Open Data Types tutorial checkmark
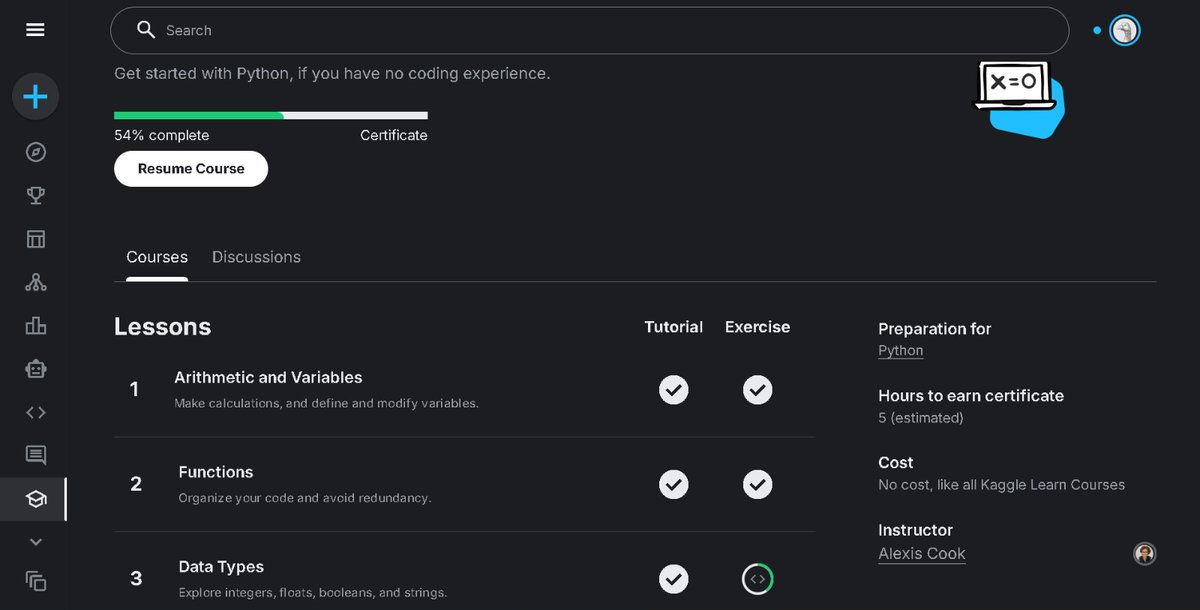This screenshot has width=1200, height=610. (x=674, y=578)
